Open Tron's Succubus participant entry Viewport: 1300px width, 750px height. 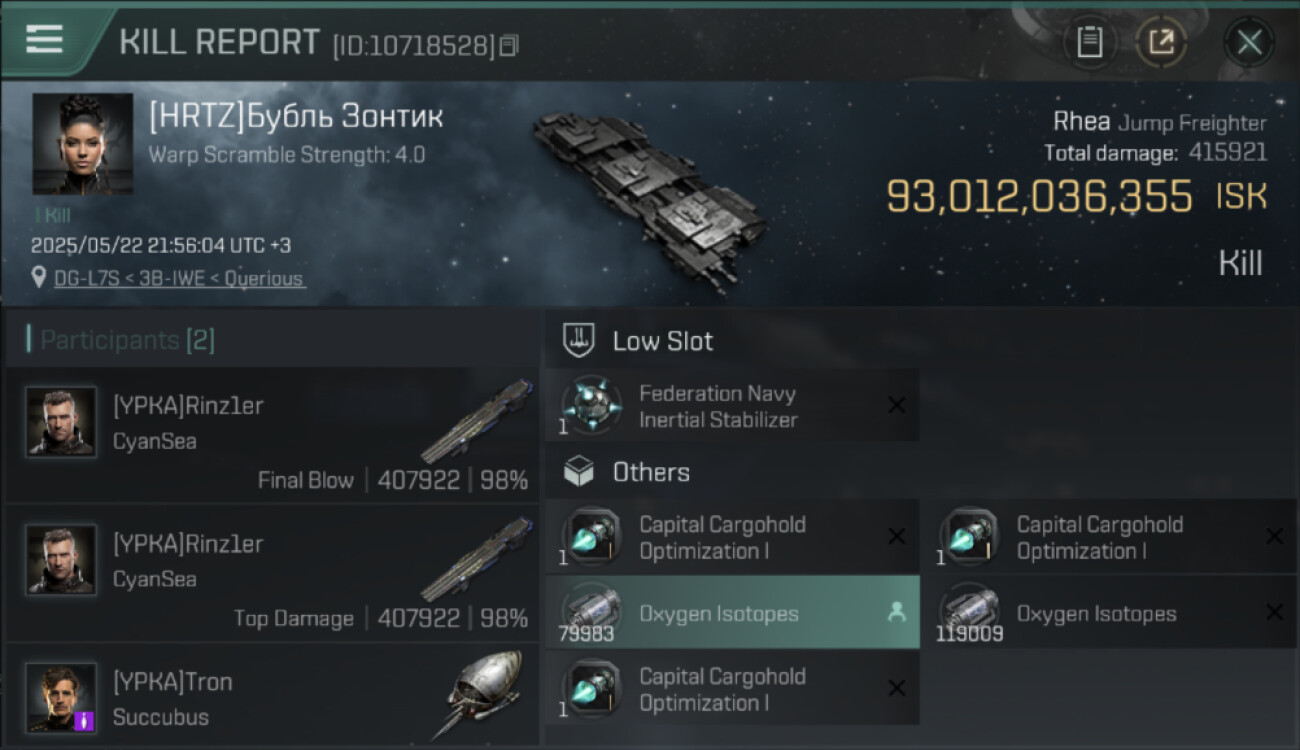click(272, 698)
